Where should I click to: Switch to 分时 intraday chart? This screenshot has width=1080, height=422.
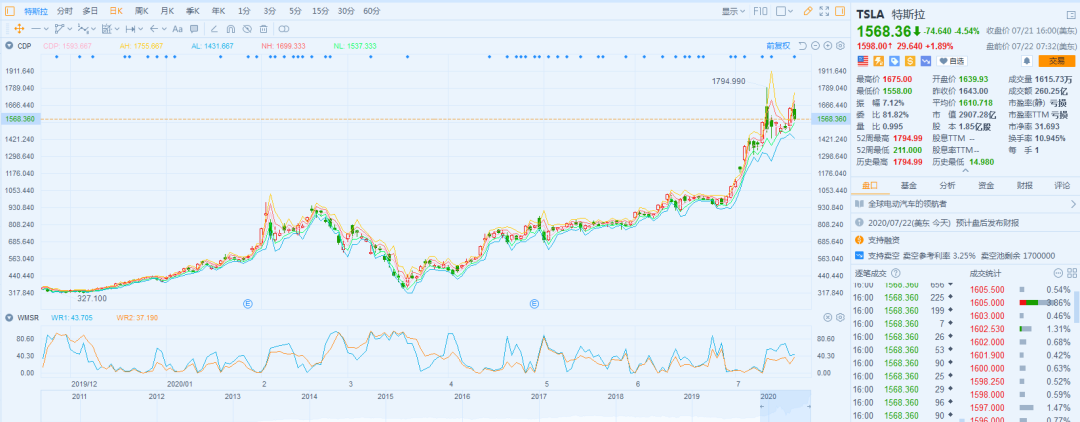(x=65, y=11)
